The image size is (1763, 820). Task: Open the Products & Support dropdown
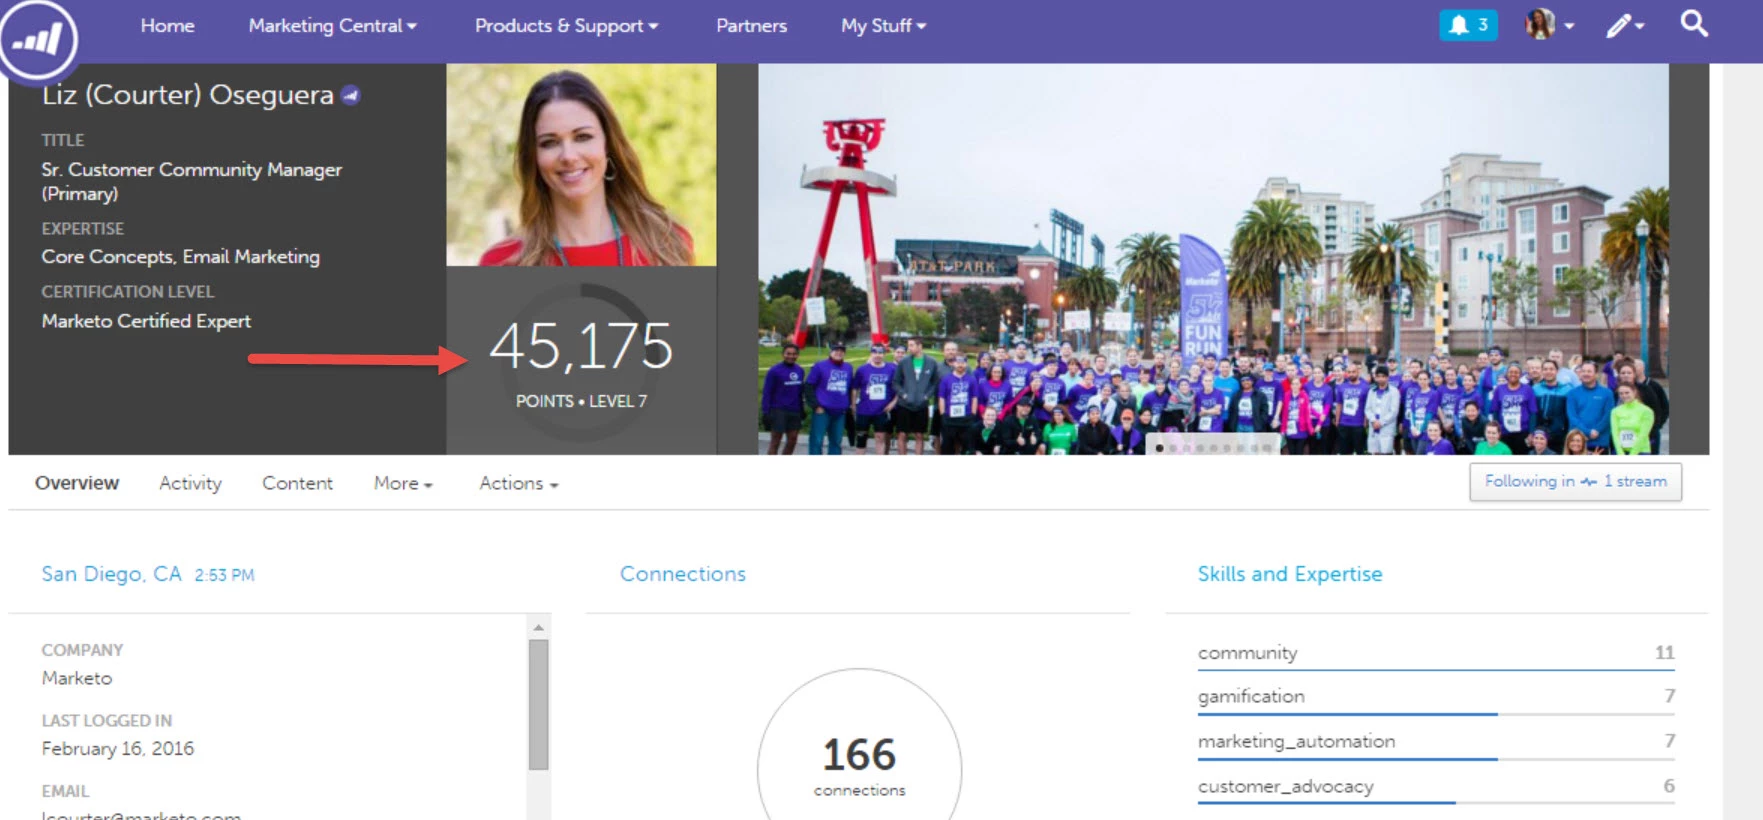point(566,26)
